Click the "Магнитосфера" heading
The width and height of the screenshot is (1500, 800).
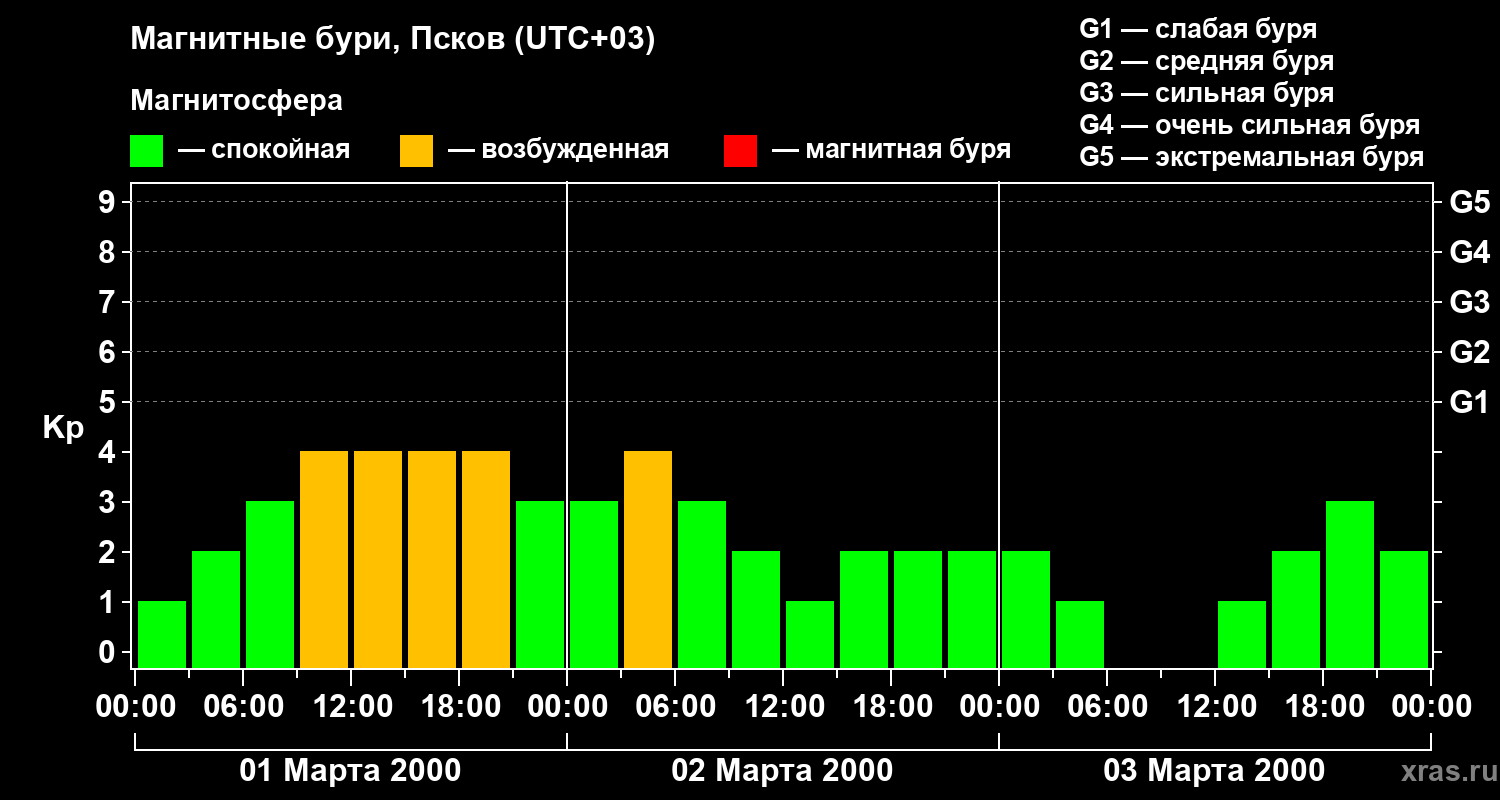(236, 101)
